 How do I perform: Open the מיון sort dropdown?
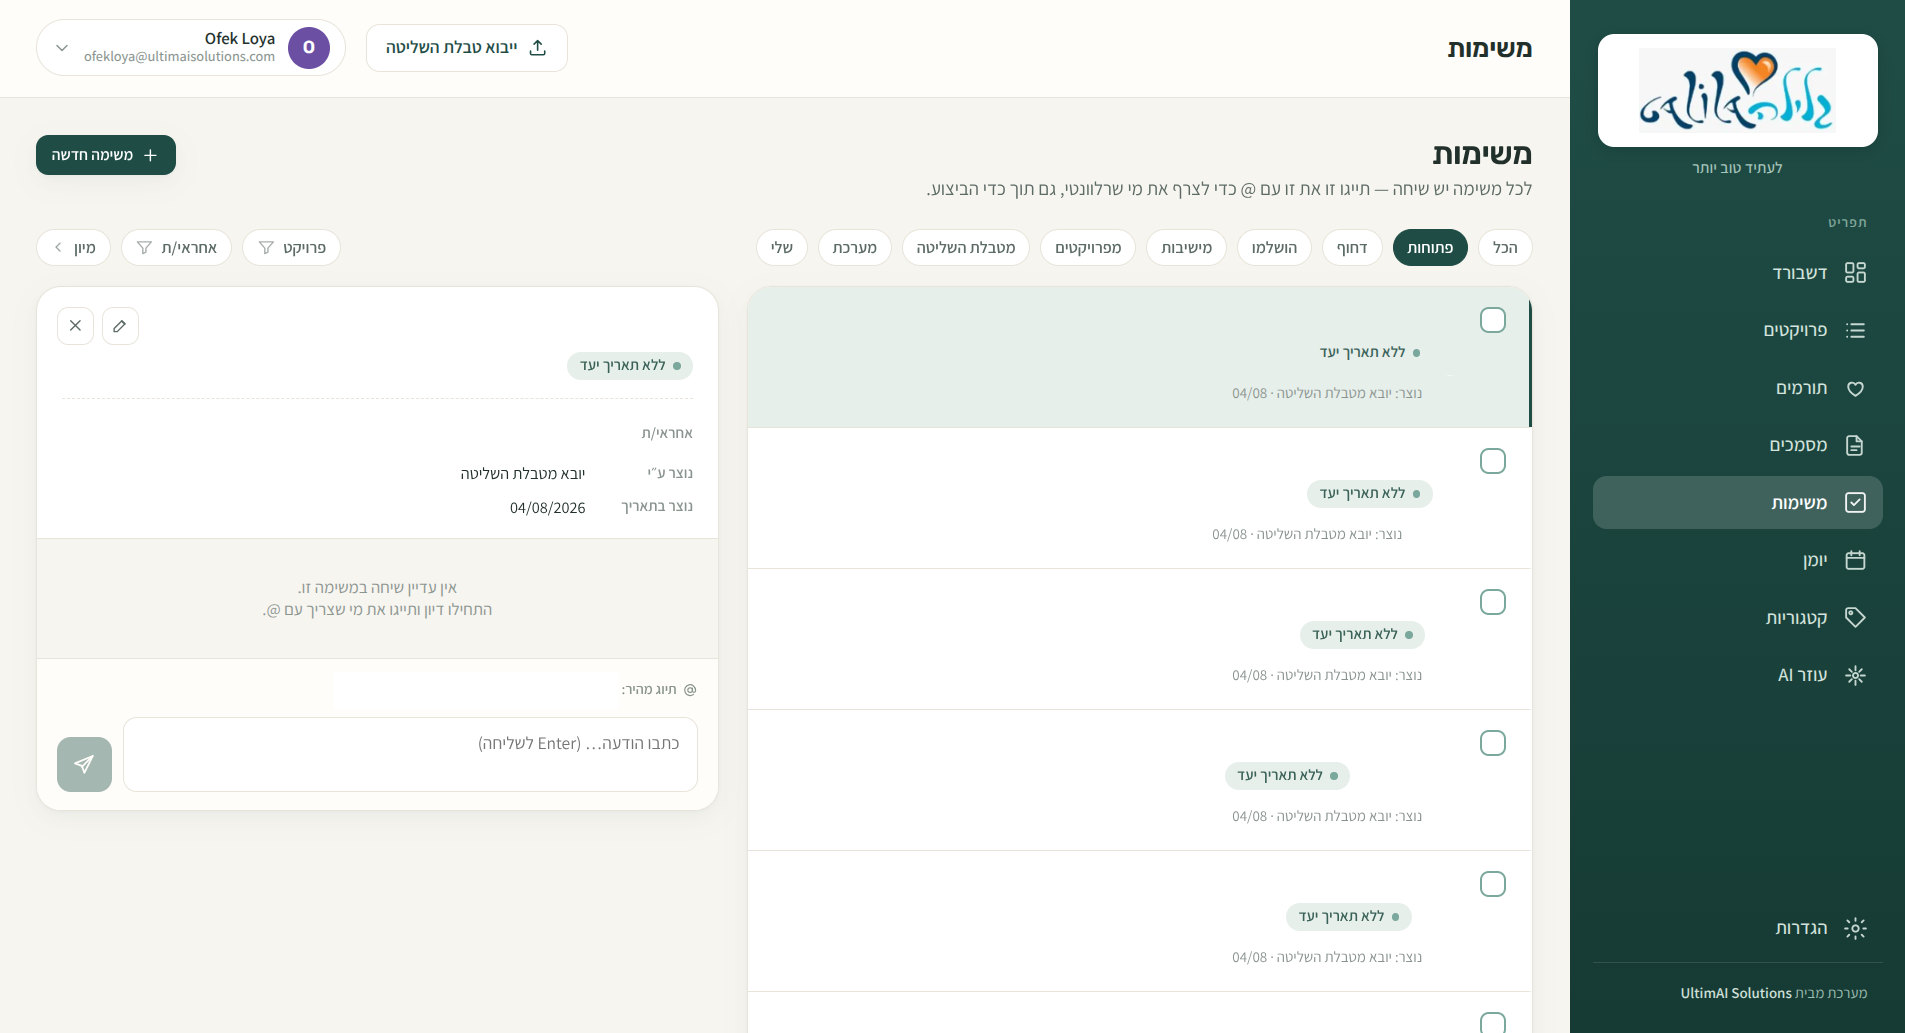(x=73, y=248)
